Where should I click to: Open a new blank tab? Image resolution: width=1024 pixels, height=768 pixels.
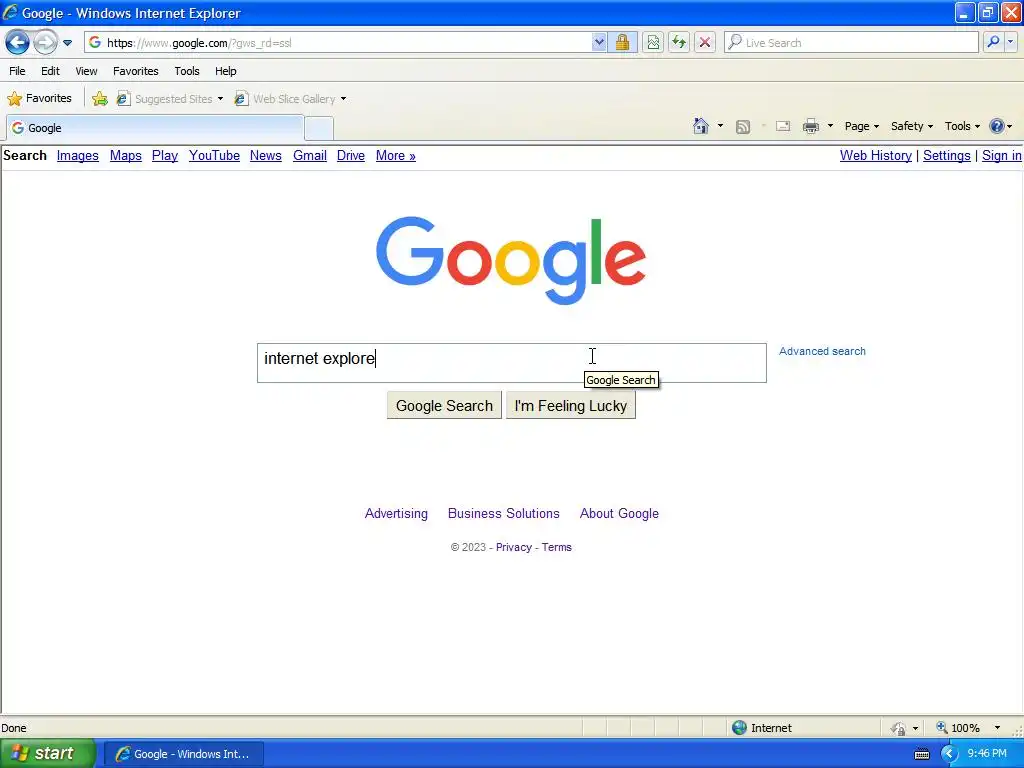(x=319, y=129)
